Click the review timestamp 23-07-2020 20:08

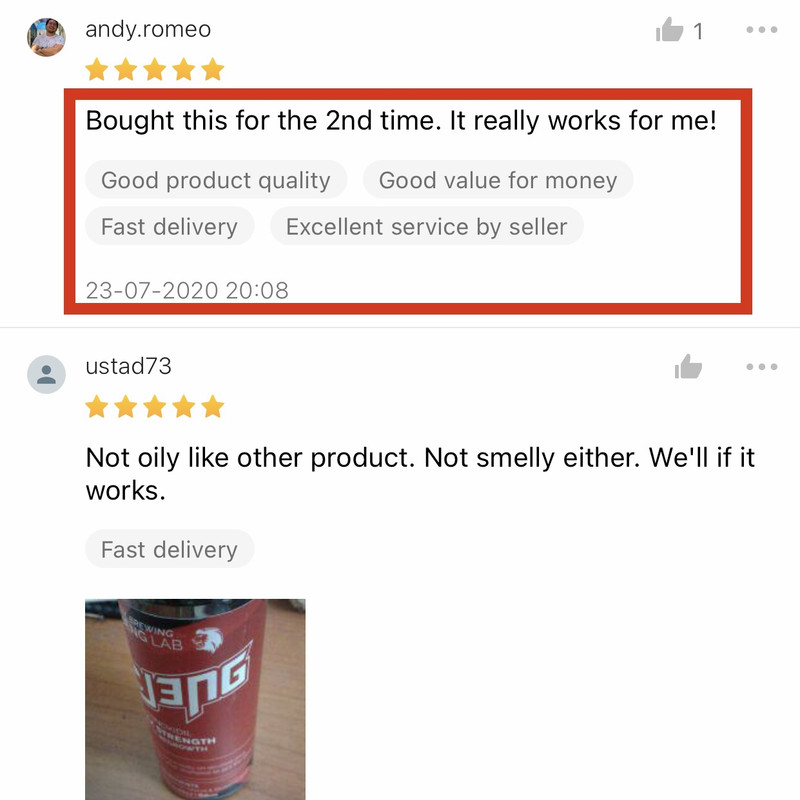pos(187,290)
